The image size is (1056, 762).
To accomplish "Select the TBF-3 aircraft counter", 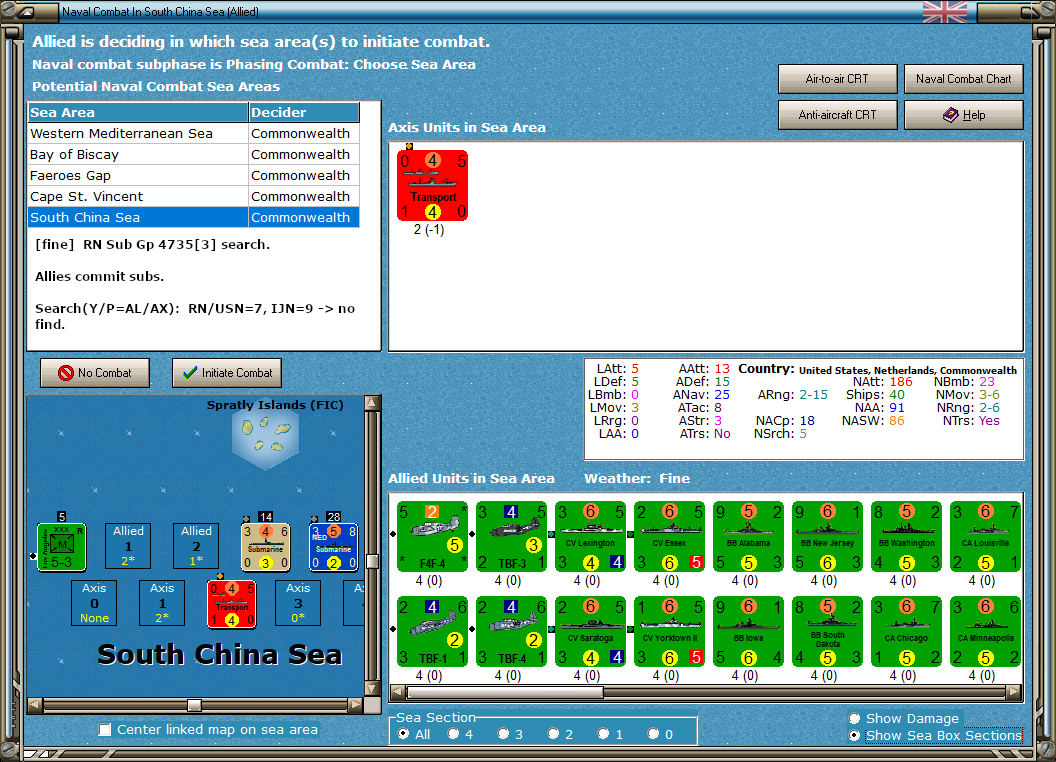I will pyautogui.click(x=511, y=536).
